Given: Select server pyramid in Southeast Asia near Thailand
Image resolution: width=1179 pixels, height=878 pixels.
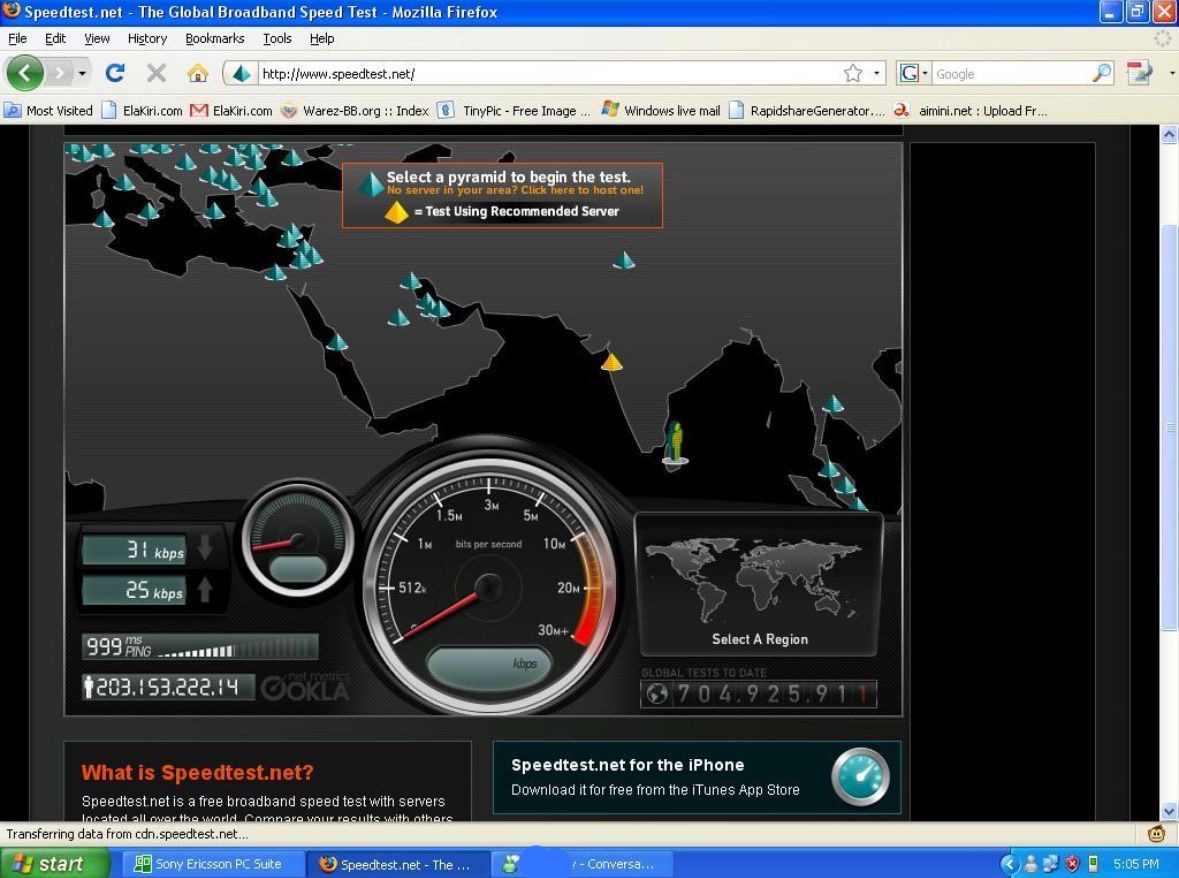Looking at the screenshot, I should click(832, 404).
